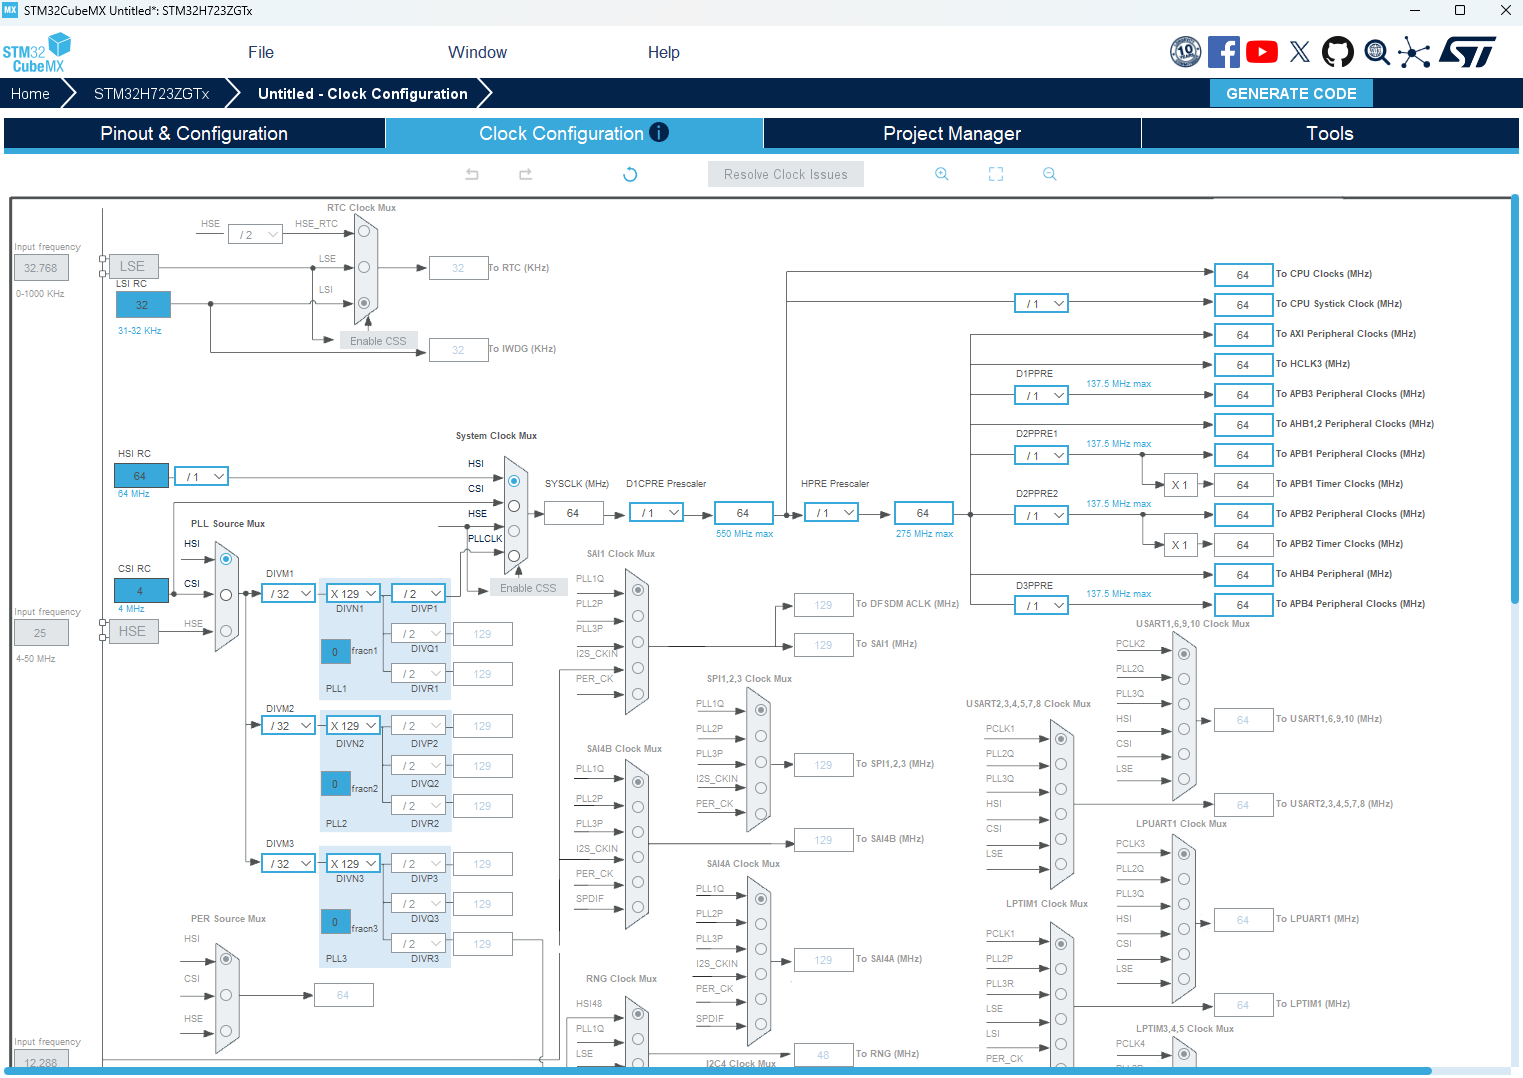Open the HPRE Prescaler dropdown
1523x1078 pixels.
point(832,513)
